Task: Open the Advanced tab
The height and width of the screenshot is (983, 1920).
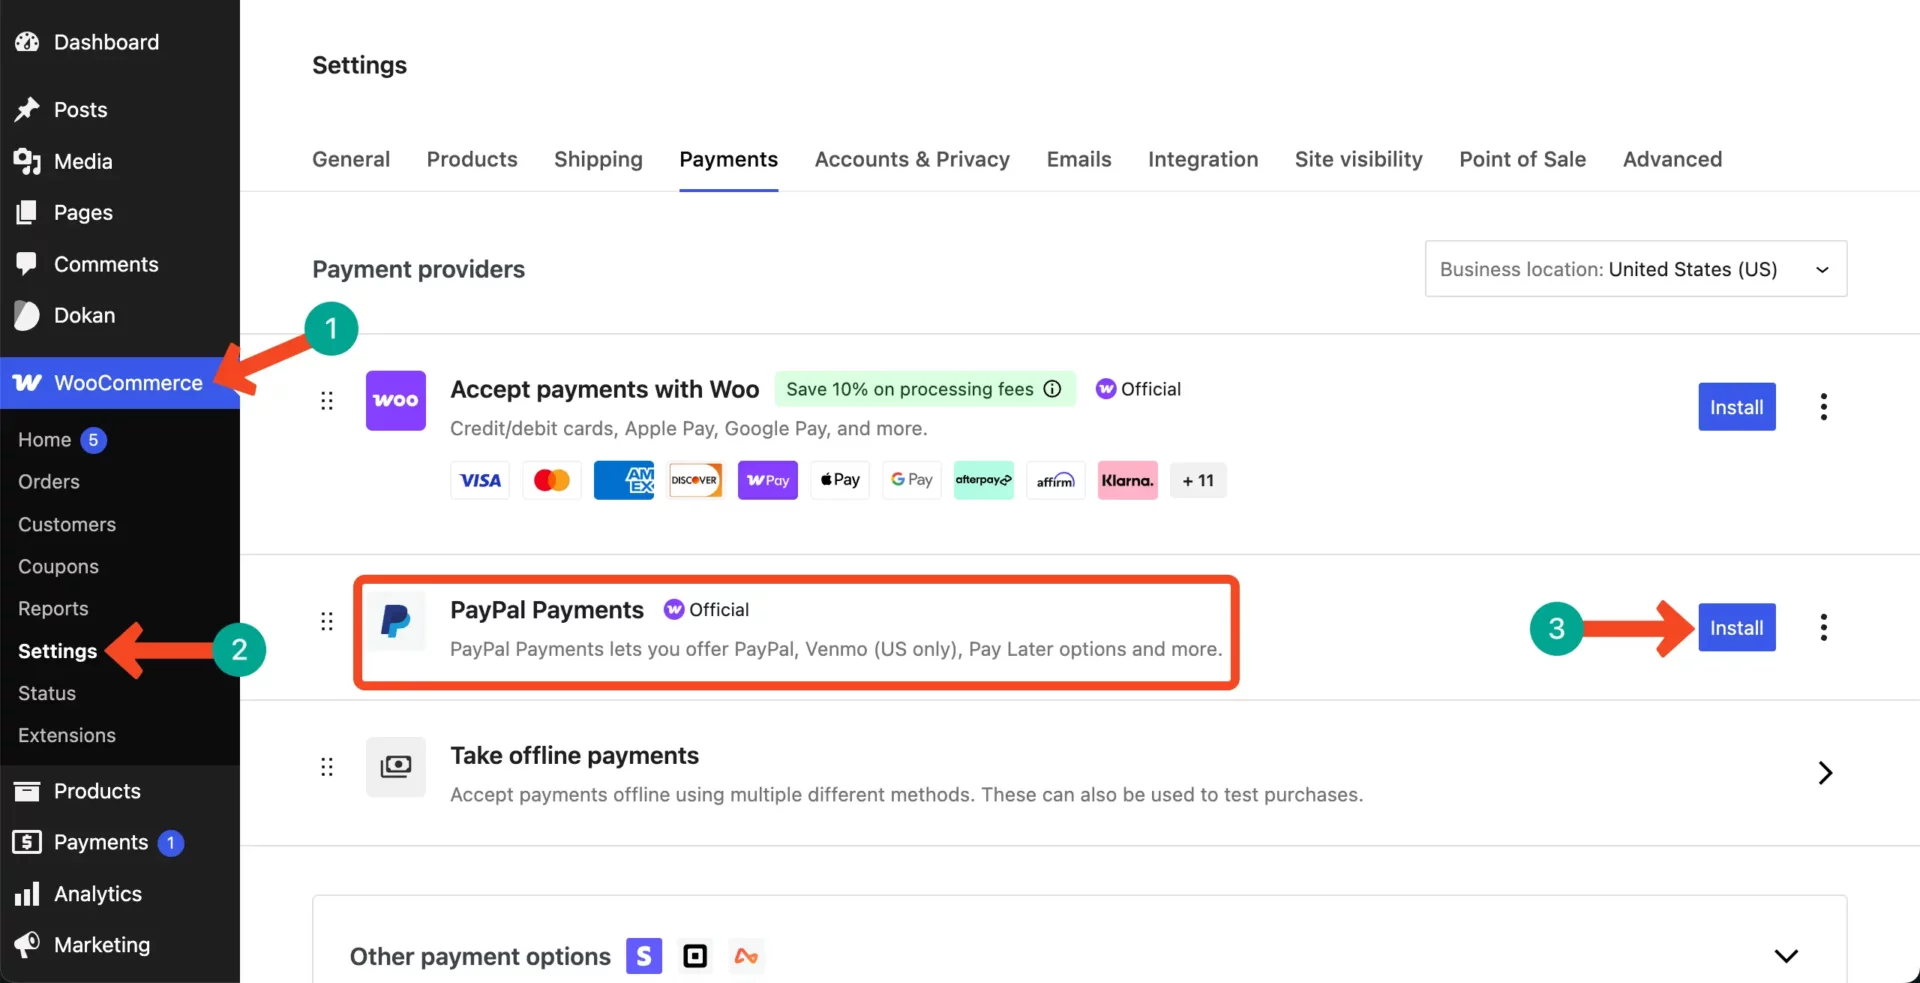Action: pyautogui.click(x=1673, y=159)
